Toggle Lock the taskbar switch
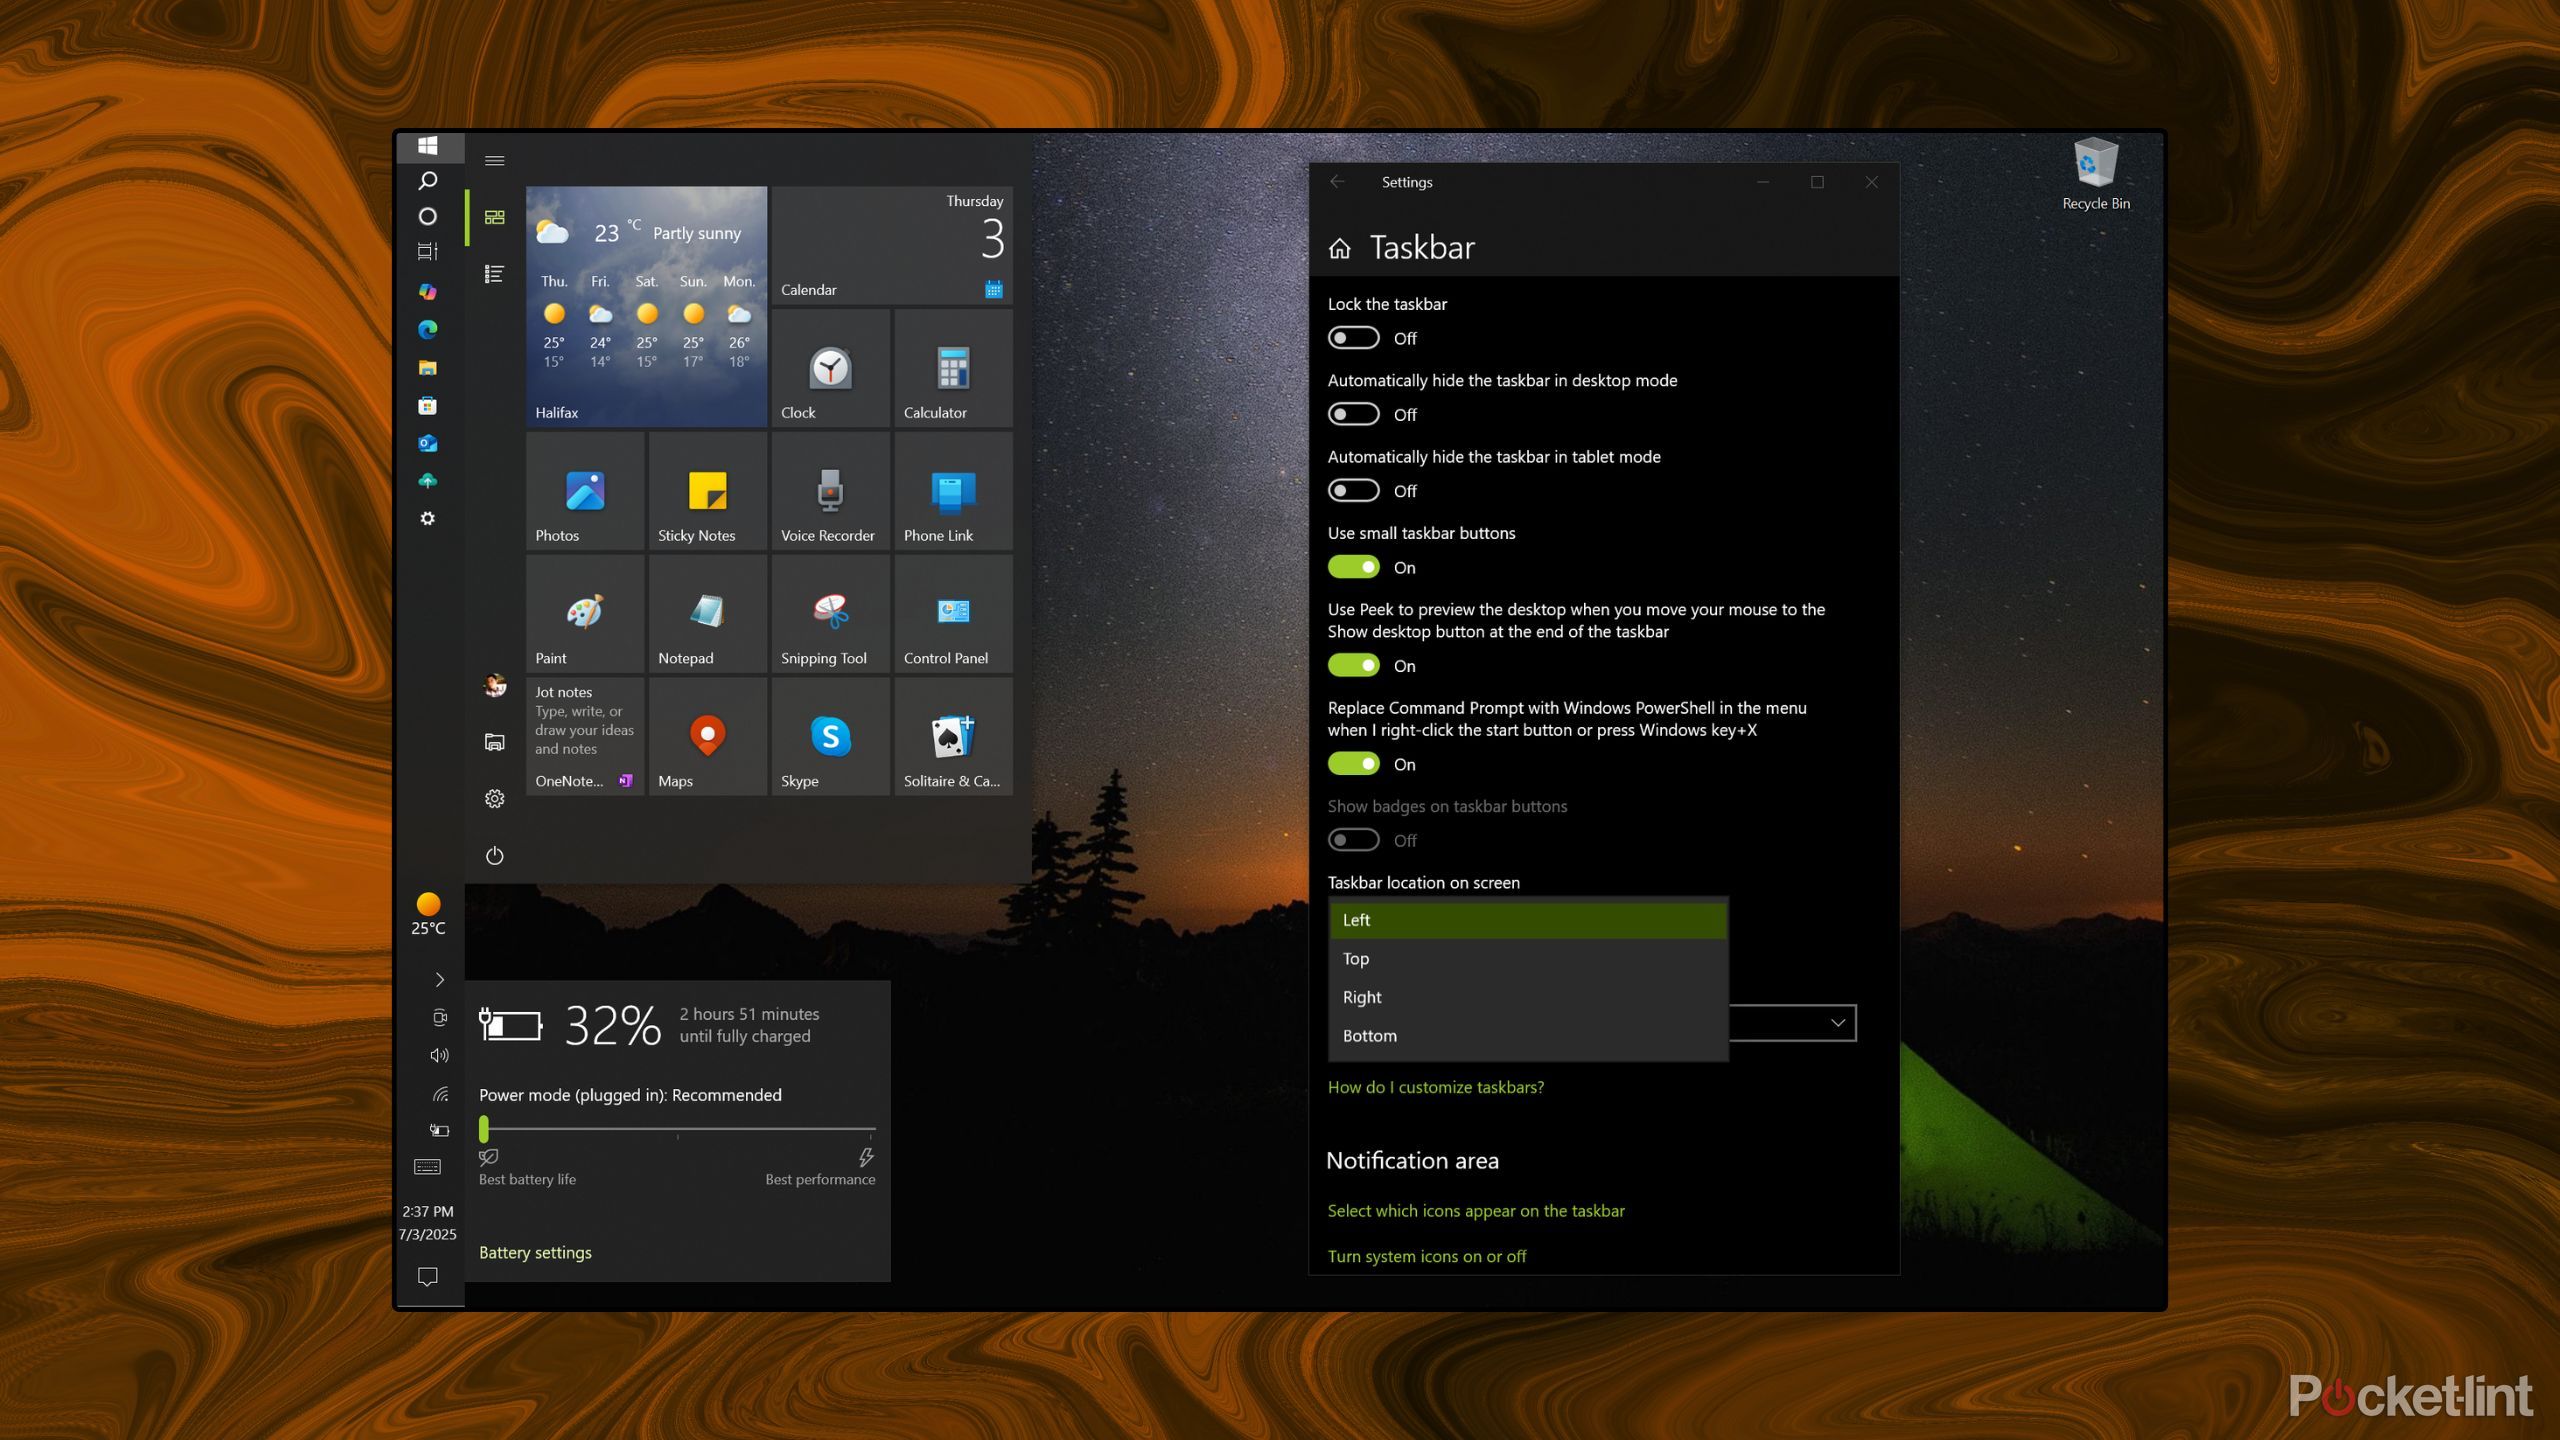This screenshot has height=1440, width=2560. [x=1353, y=339]
